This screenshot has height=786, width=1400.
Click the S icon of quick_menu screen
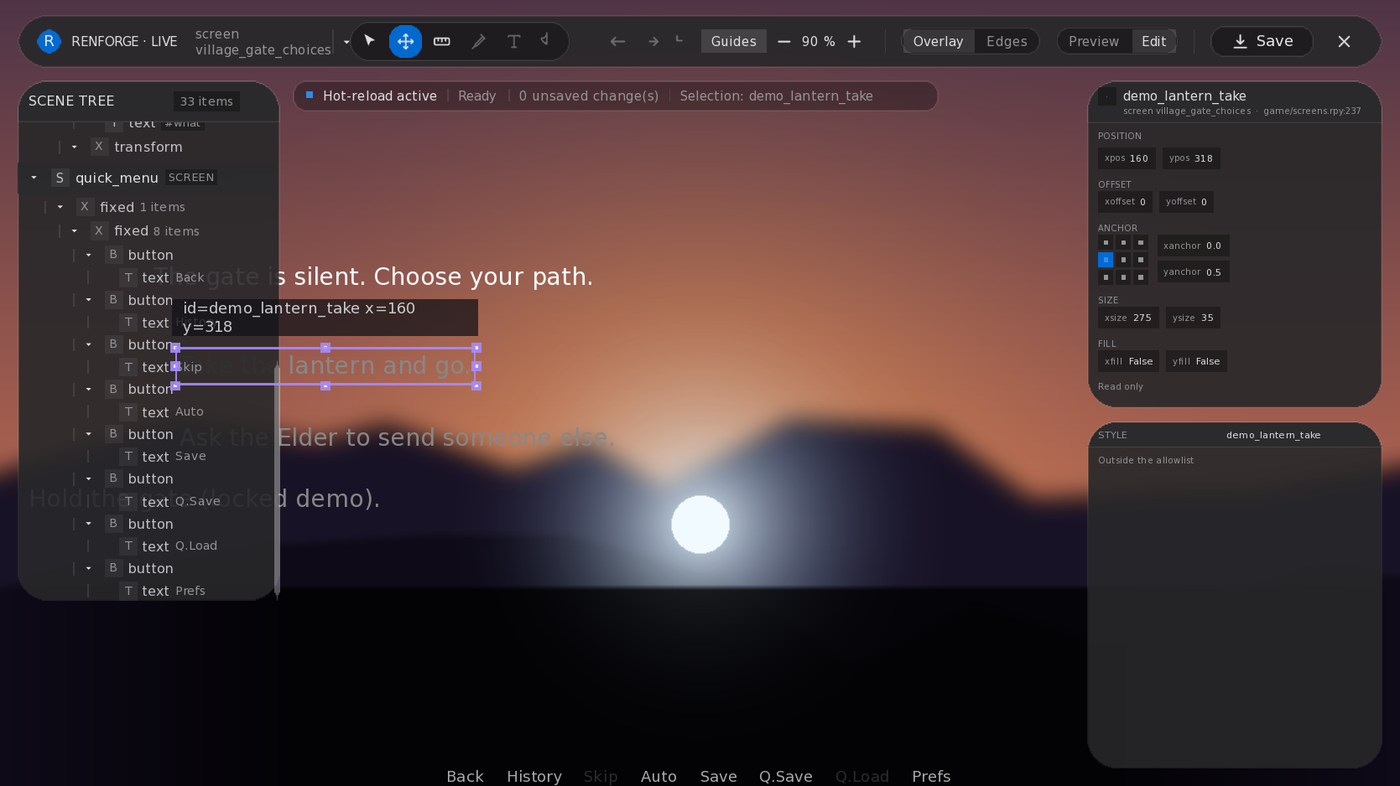60,178
